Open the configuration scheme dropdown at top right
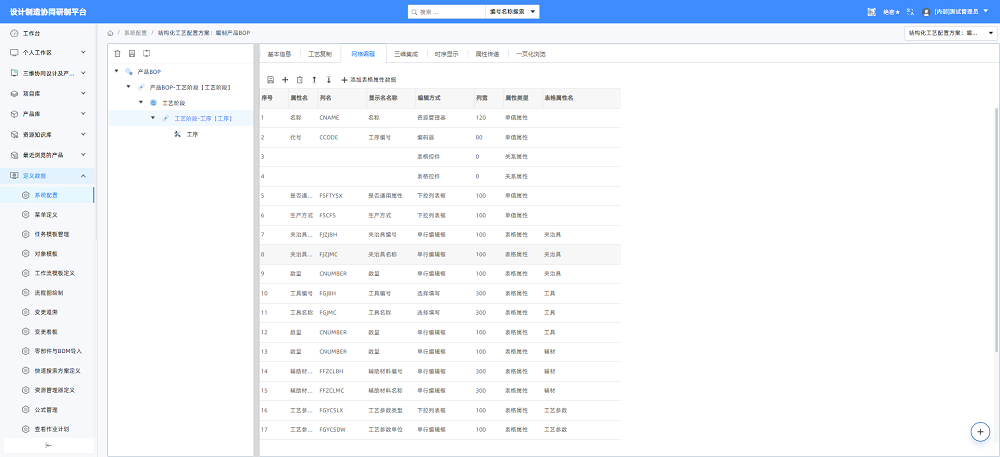 950,33
